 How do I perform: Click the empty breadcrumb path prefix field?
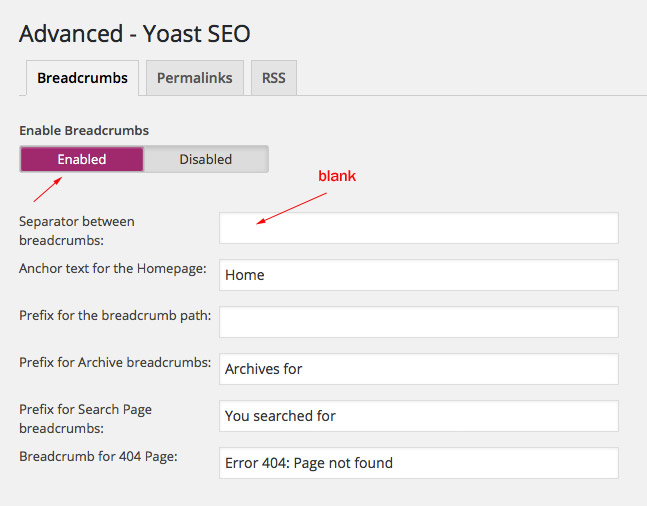click(x=418, y=322)
